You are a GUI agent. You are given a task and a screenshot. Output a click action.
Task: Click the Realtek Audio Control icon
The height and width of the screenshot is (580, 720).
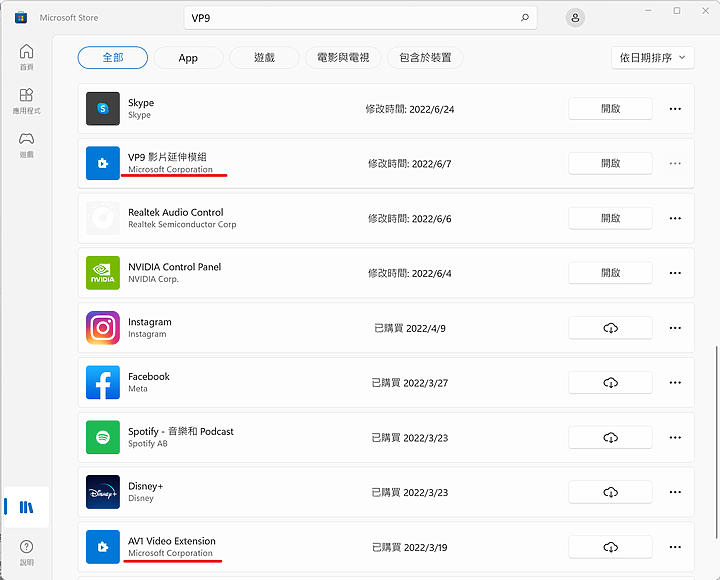click(x=103, y=218)
